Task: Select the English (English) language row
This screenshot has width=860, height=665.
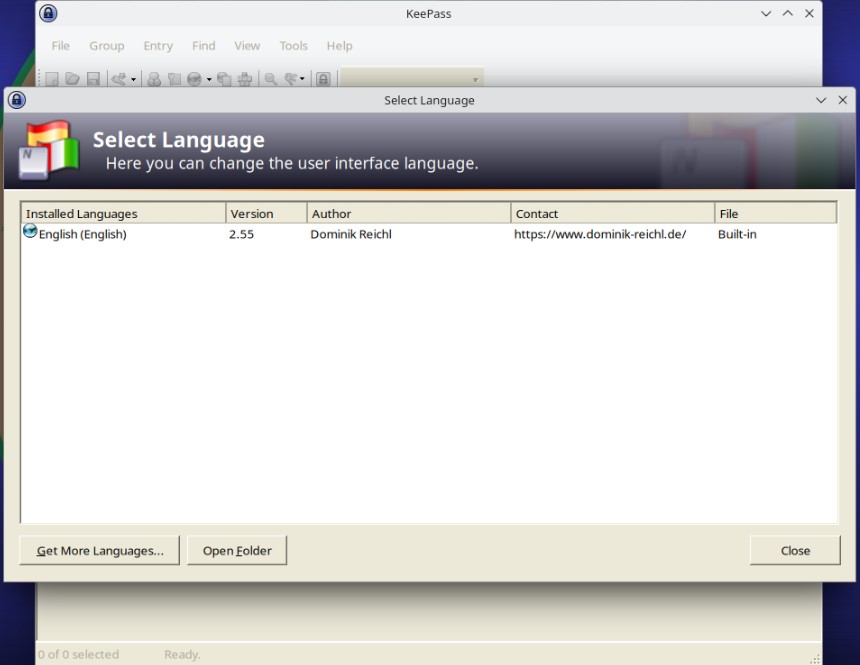Action: click(x=429, y=234)
